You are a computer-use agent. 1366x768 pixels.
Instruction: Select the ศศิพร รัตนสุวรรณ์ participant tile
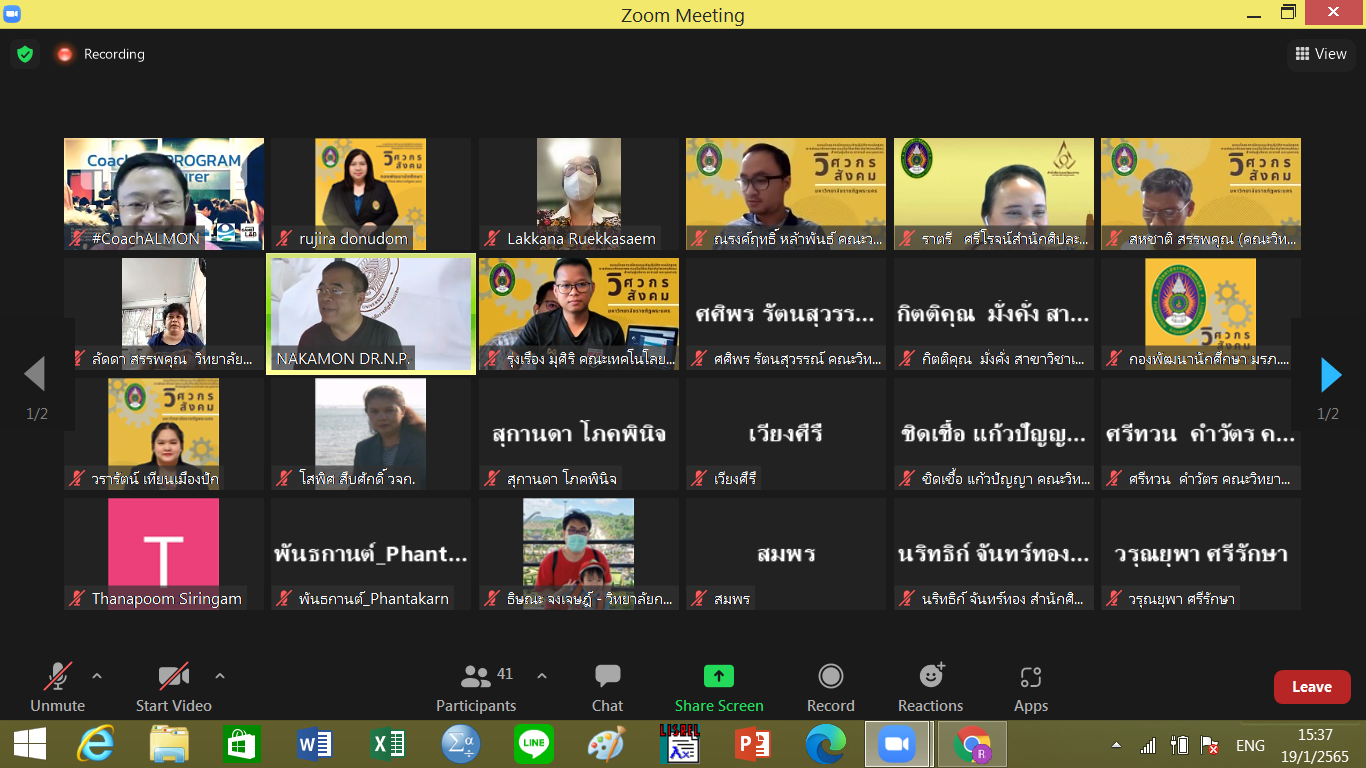(786, 314)
